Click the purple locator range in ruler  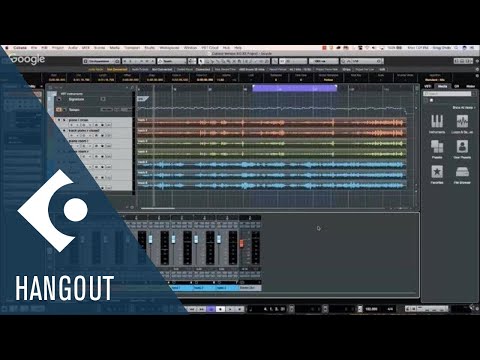tap(294, 88)
